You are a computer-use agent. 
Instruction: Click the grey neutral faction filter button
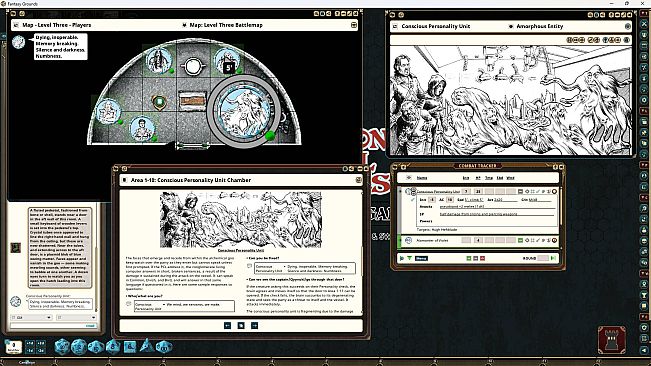(476, 258)
